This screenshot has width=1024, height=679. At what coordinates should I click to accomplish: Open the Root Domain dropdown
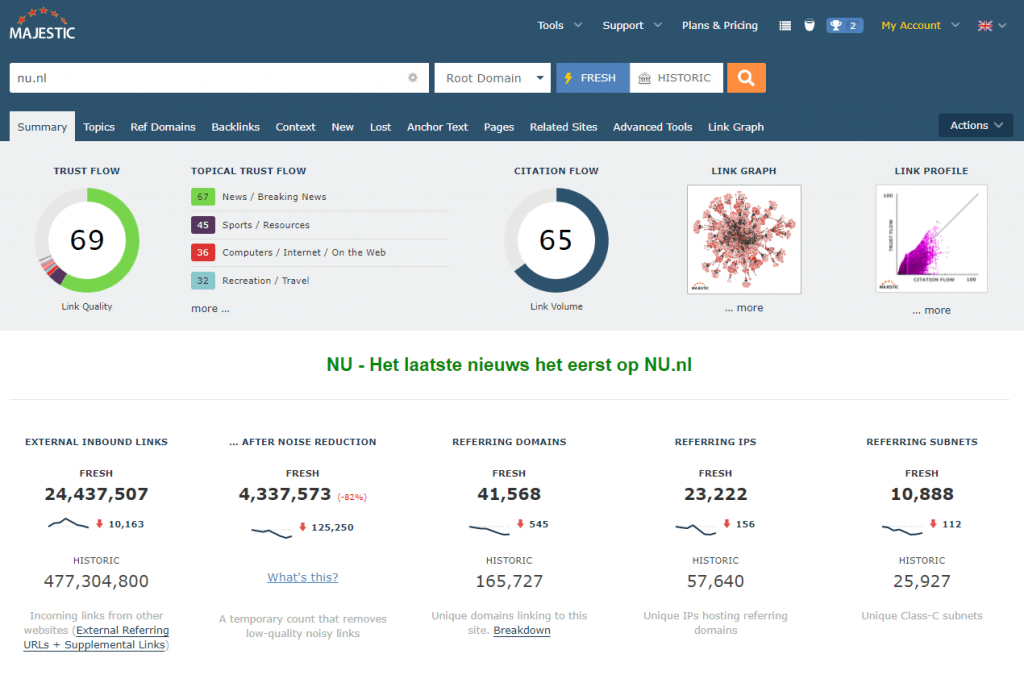(x=492, y=78)
